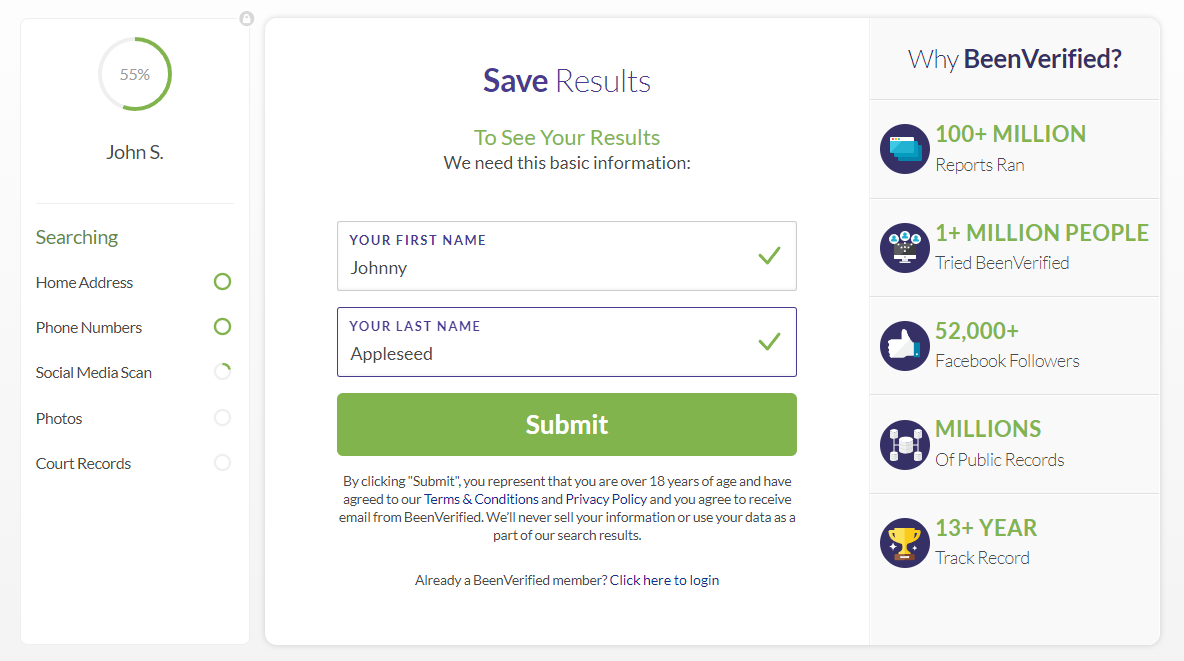Click the Your First Name field
1184x661 pixels.
point(567,256)
